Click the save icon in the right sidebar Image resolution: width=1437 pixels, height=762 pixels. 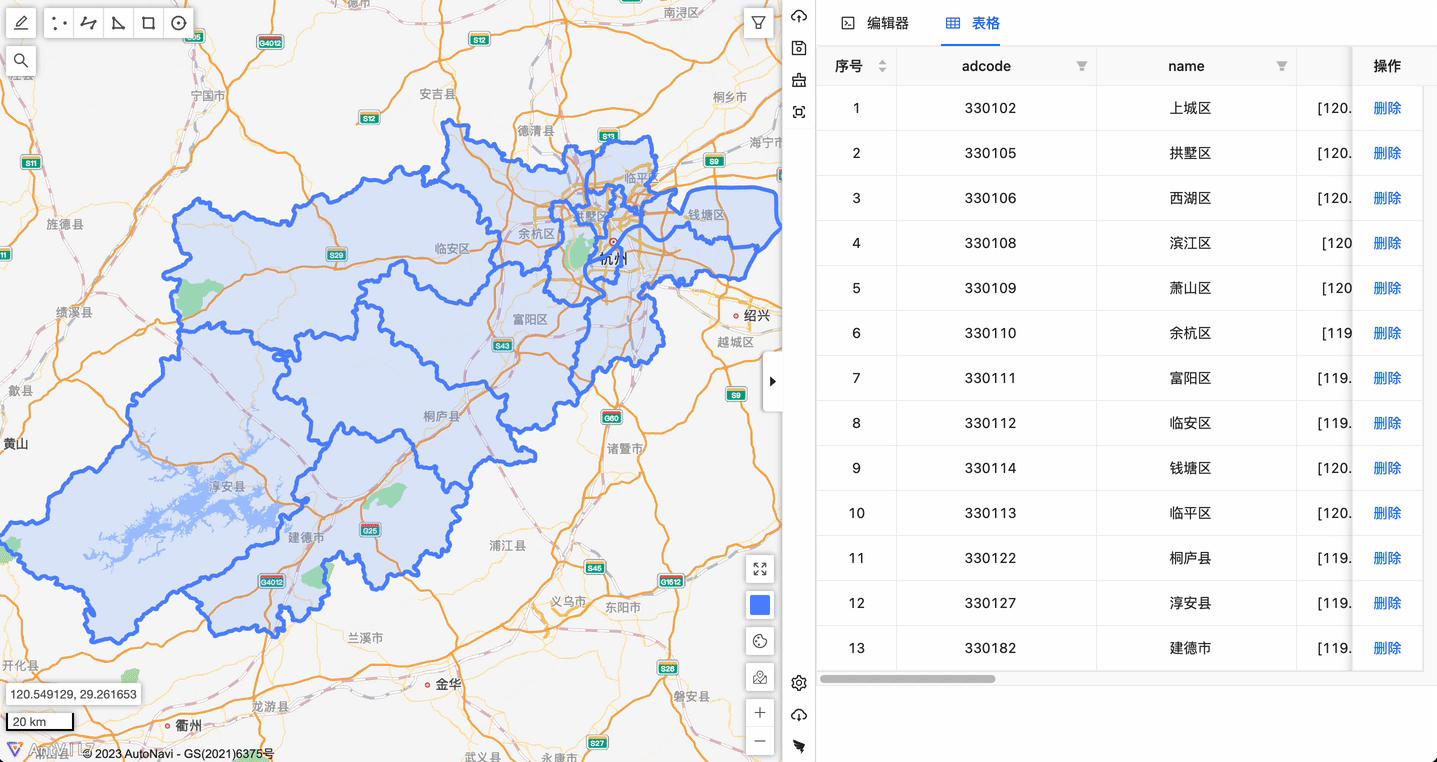point(798,47)
